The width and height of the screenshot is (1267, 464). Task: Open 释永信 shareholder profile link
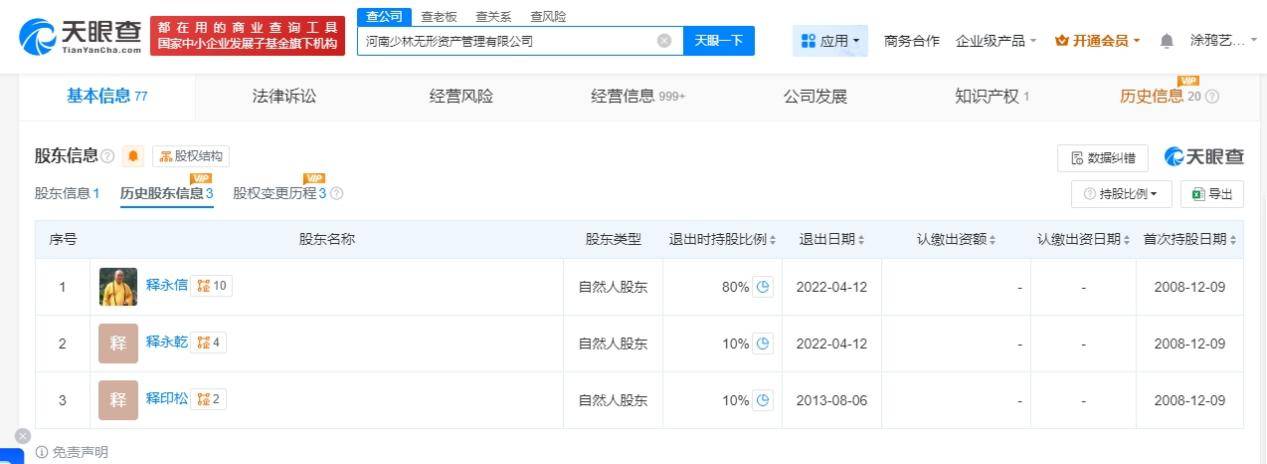(167, 285)
